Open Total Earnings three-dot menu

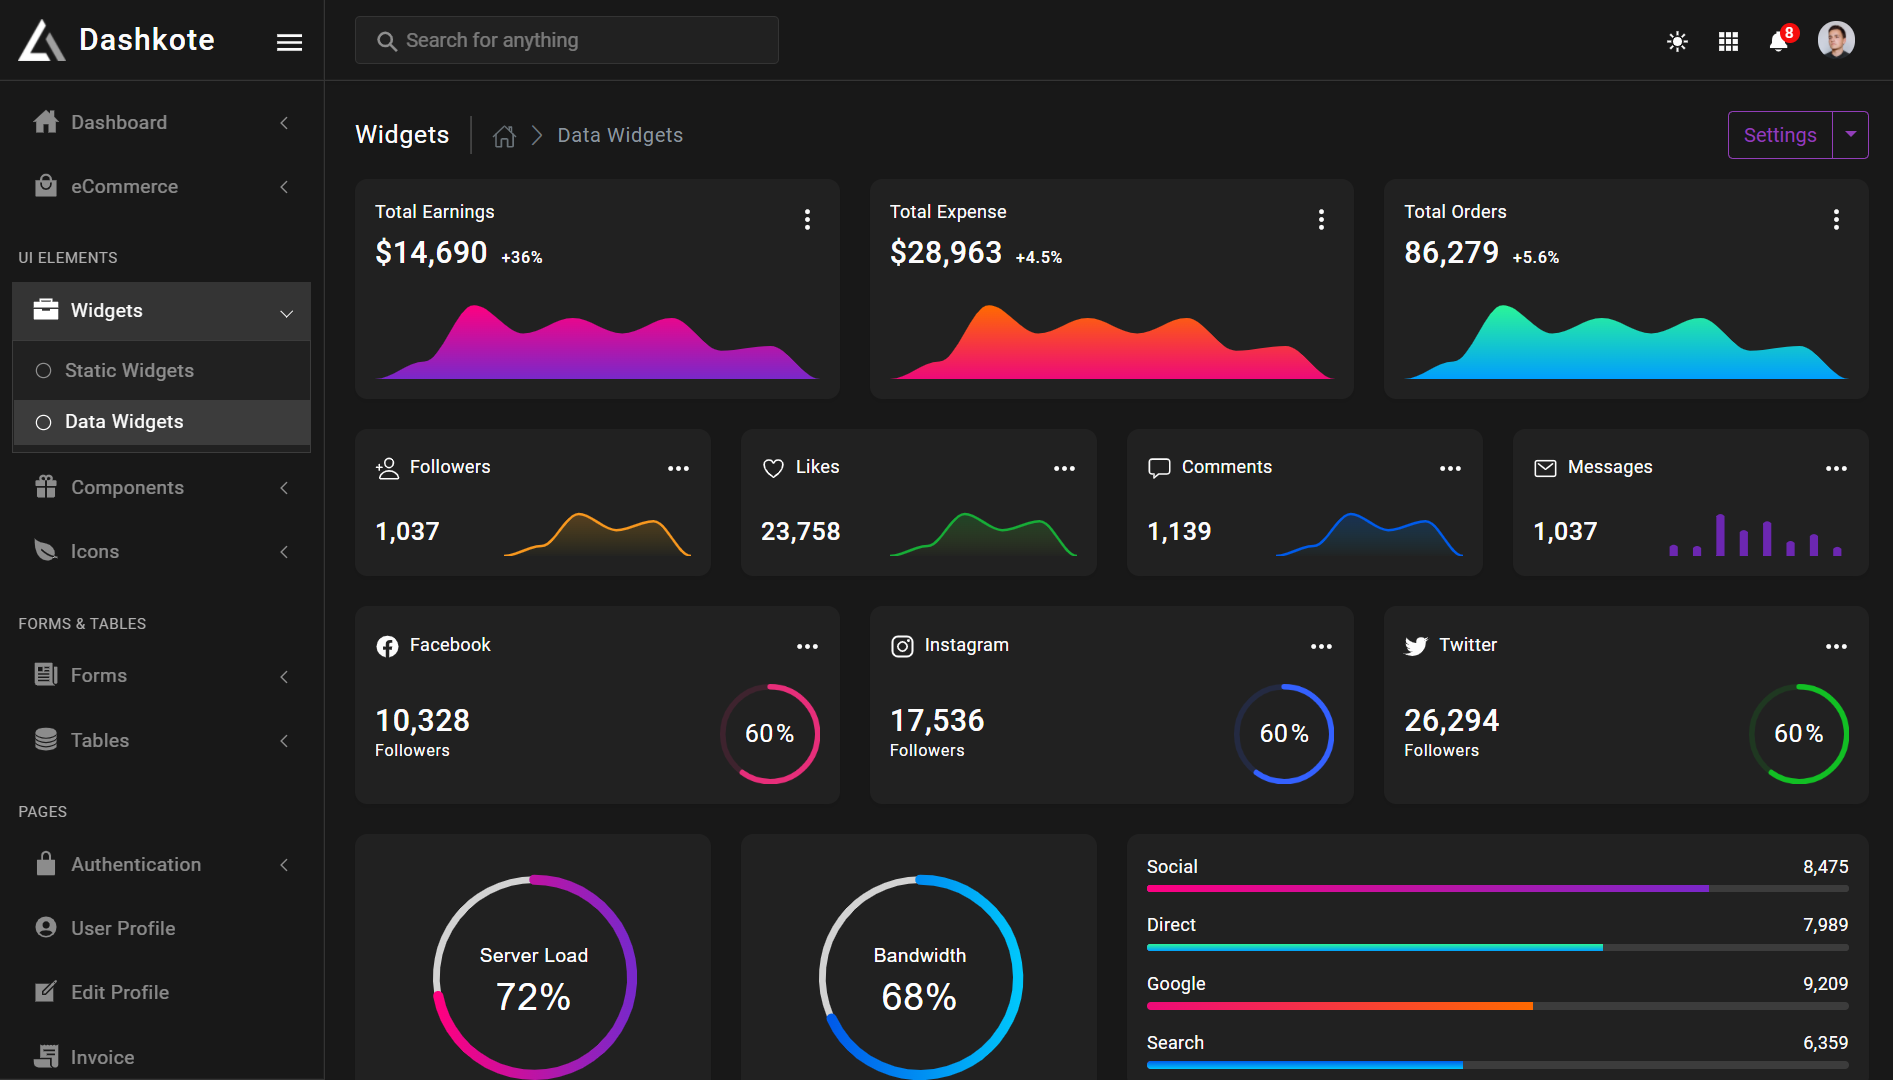[807, 220]
